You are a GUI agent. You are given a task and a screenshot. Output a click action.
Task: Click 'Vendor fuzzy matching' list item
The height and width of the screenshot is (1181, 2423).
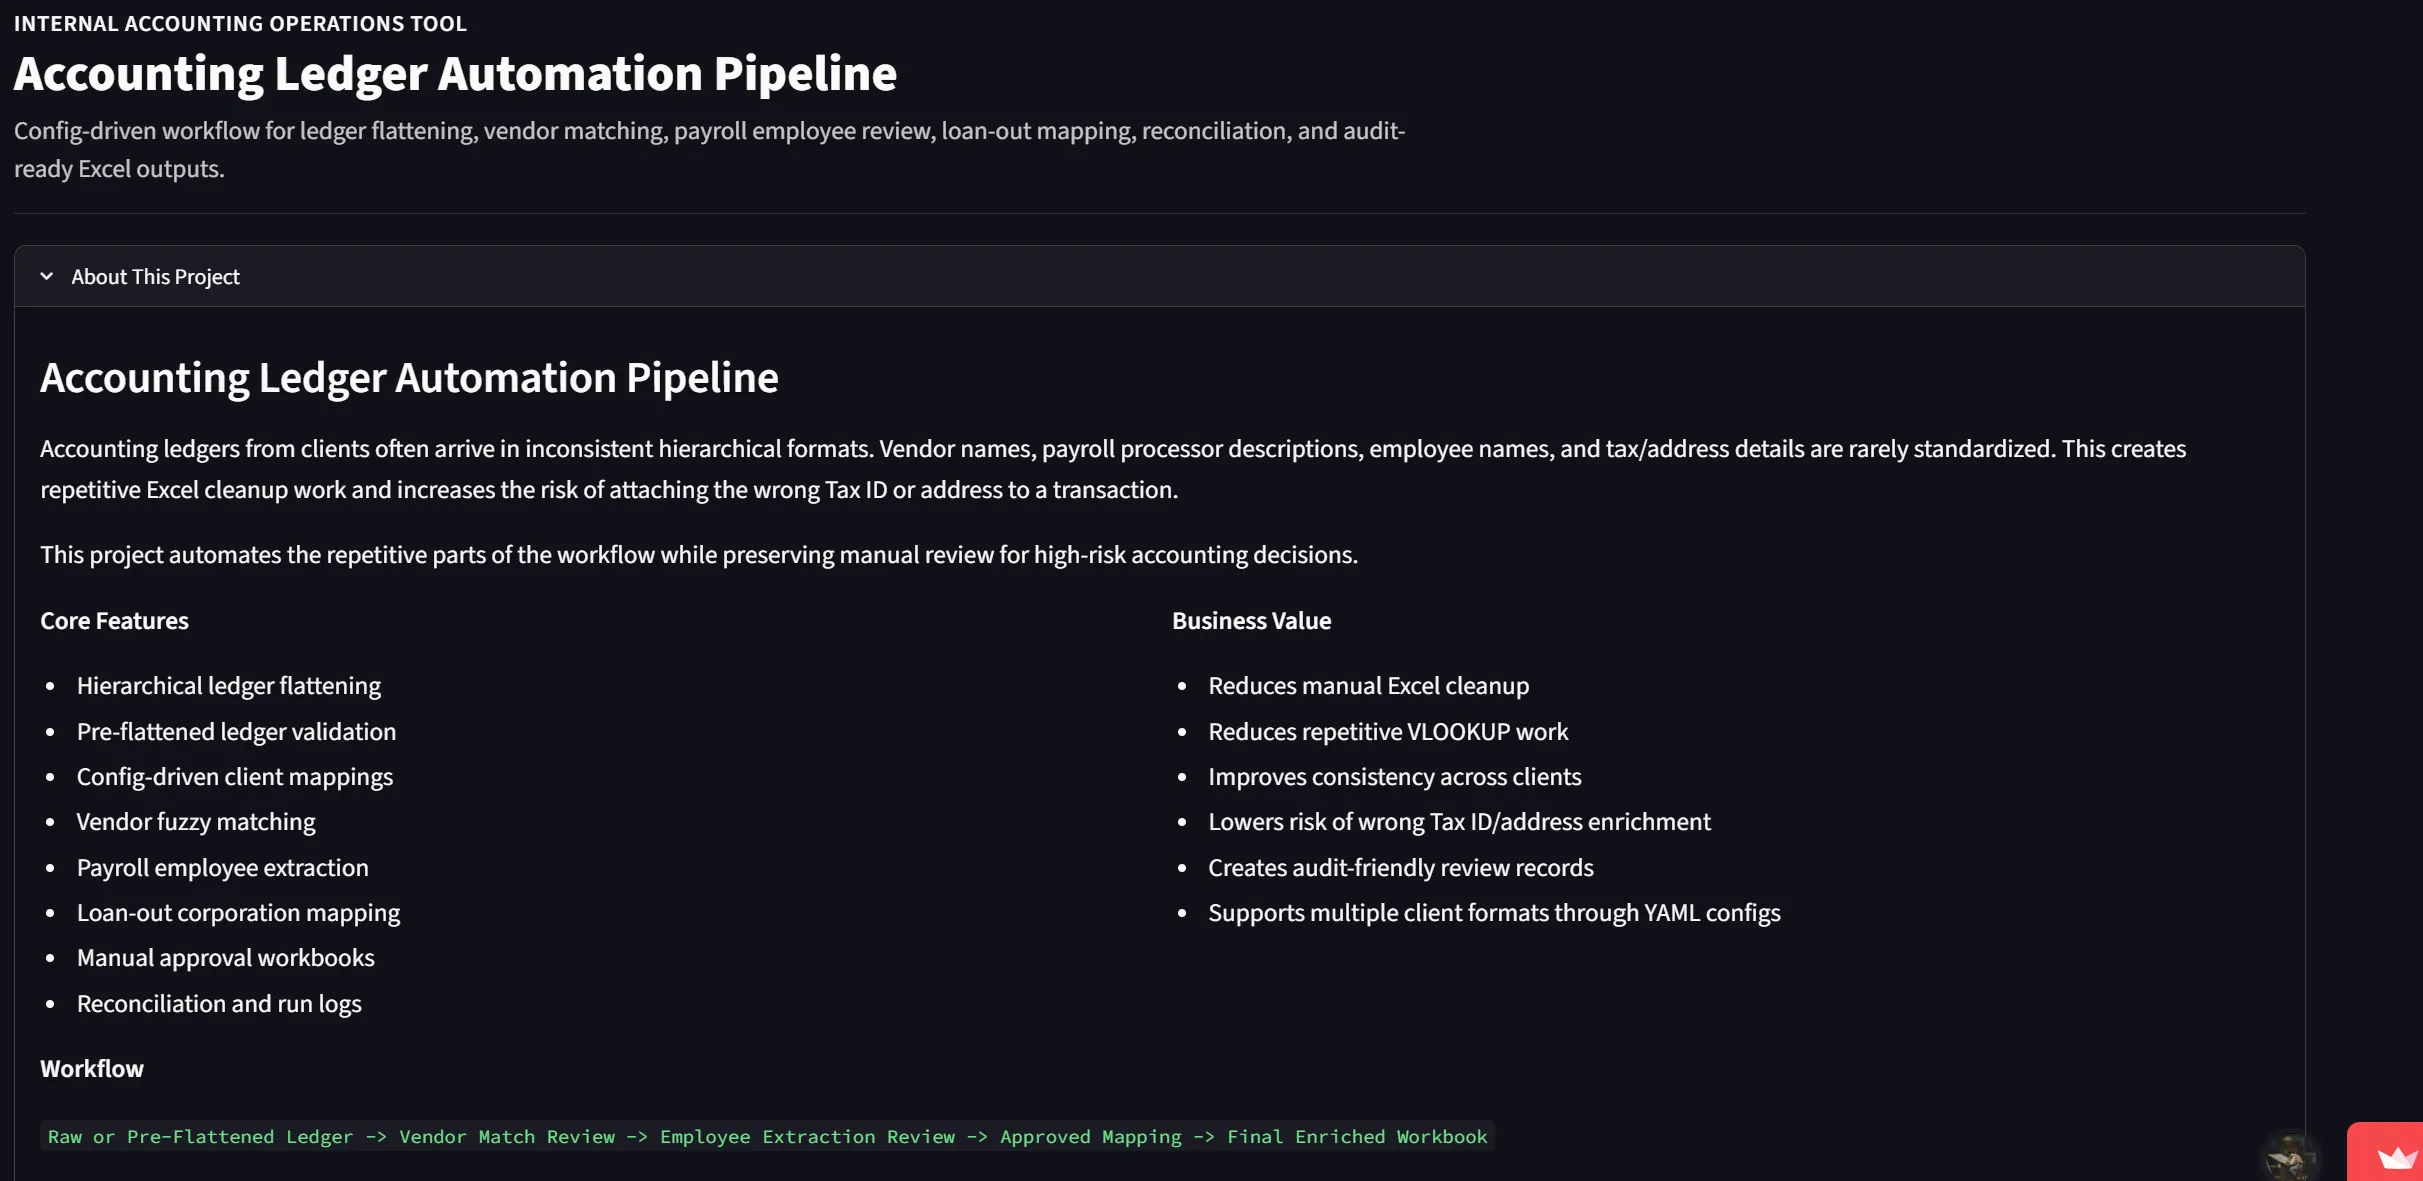[196, 821]
